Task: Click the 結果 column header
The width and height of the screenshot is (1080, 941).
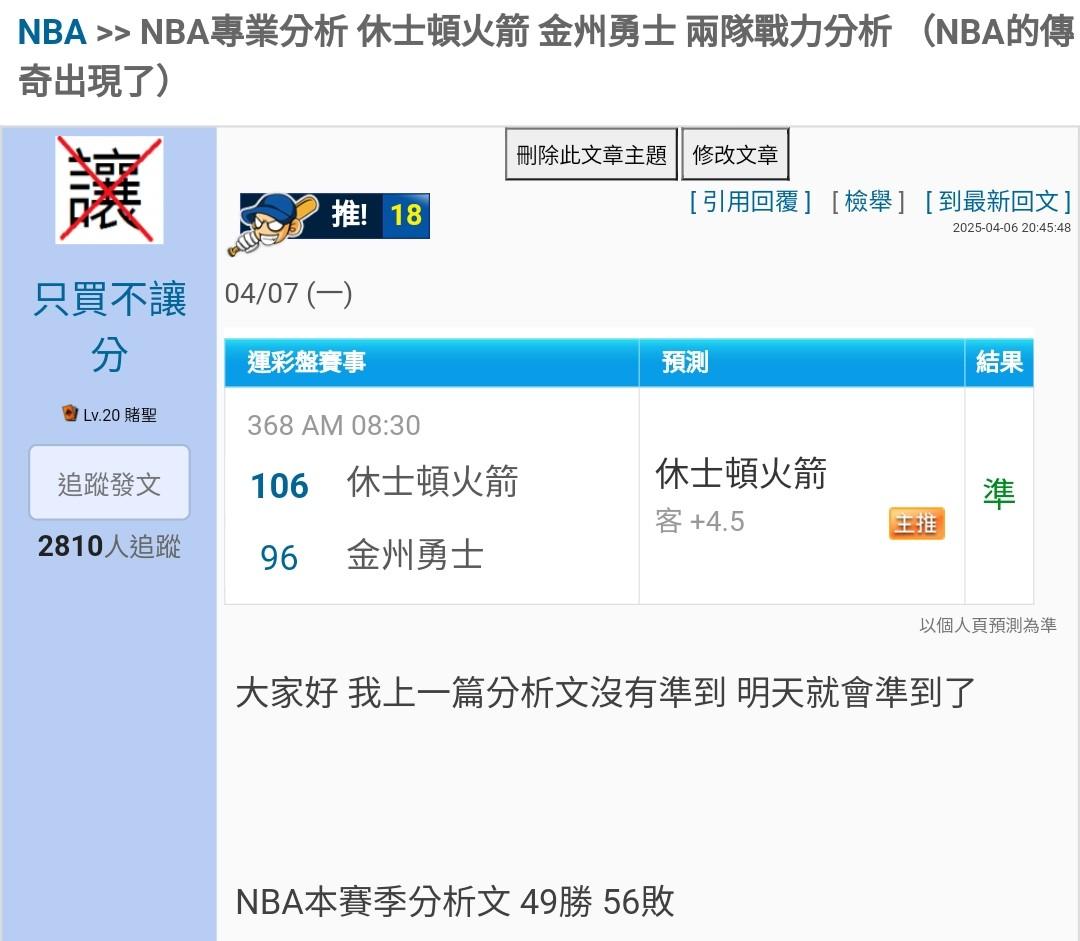Action: coord(999,362)
